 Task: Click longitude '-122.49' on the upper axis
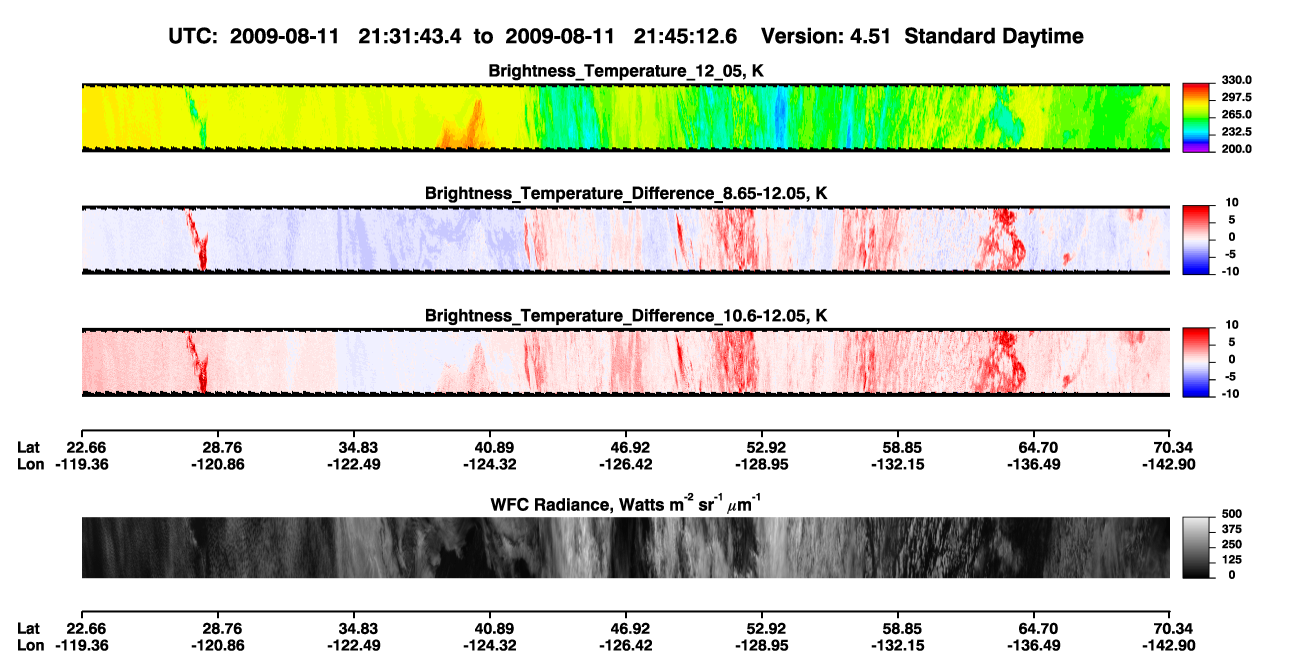tap(352, 464)
